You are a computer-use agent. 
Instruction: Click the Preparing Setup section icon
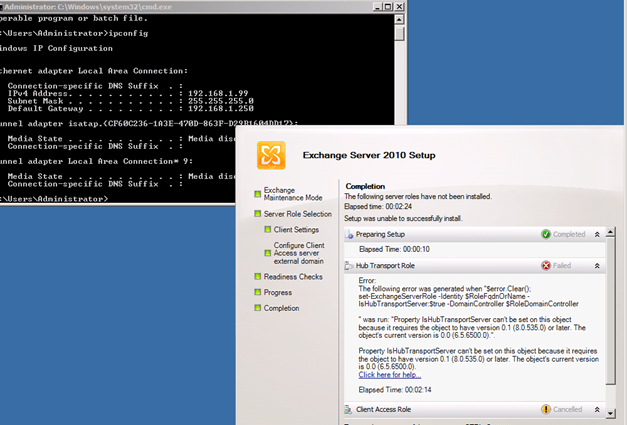(x=350, y=234)
